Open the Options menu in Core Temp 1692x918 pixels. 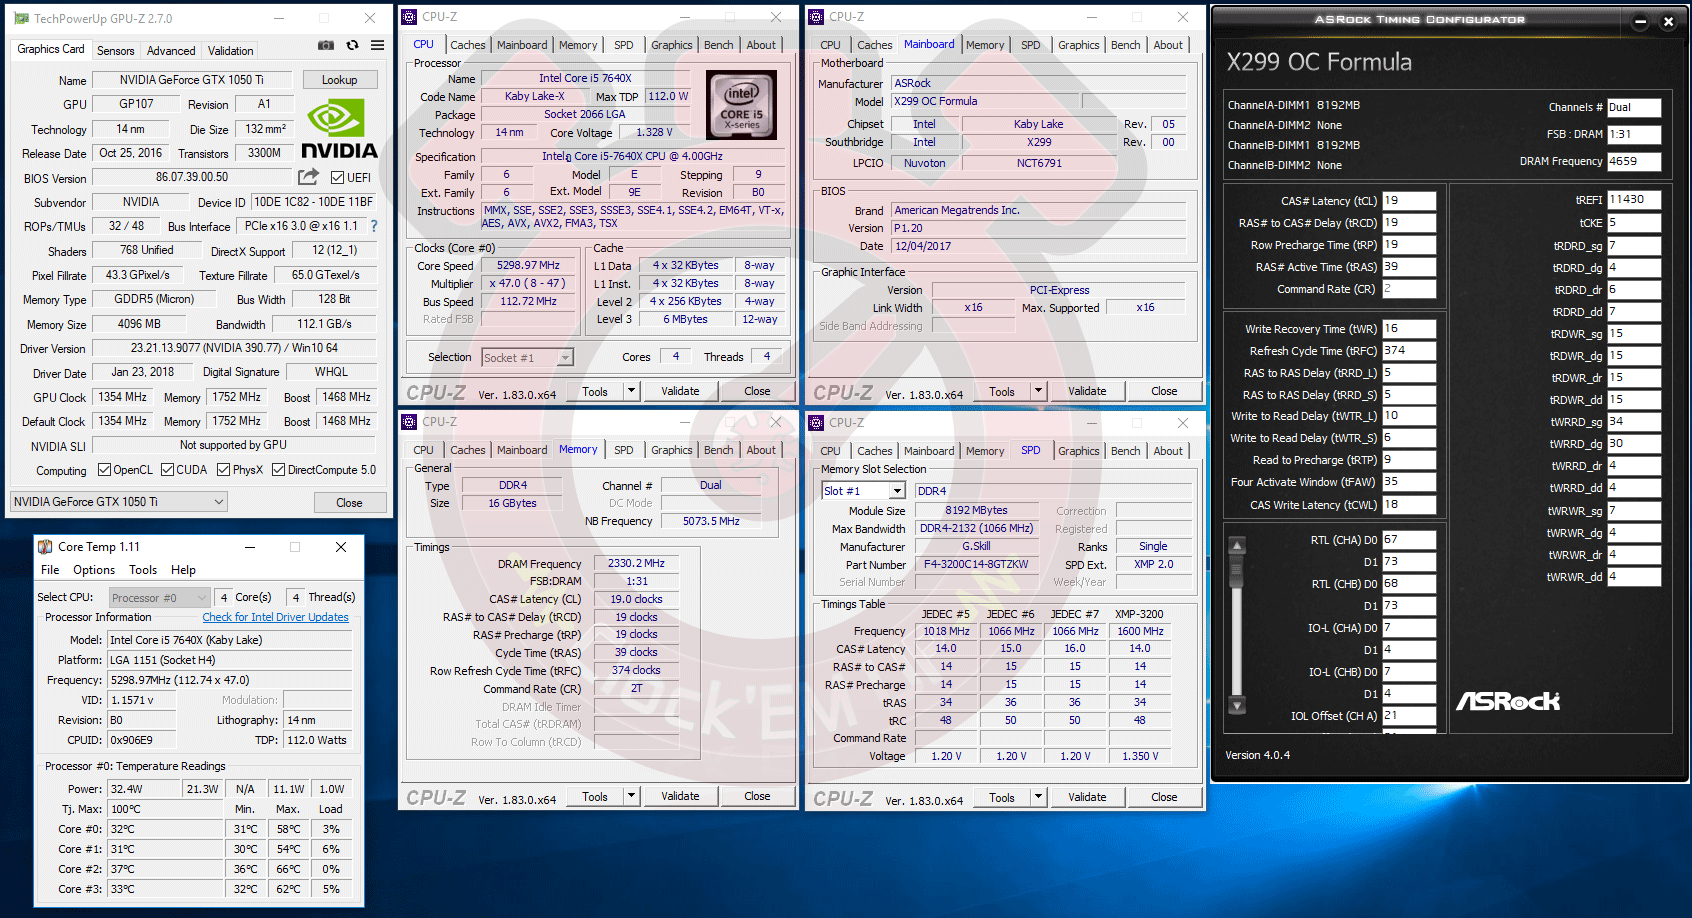tap(94, 570)
